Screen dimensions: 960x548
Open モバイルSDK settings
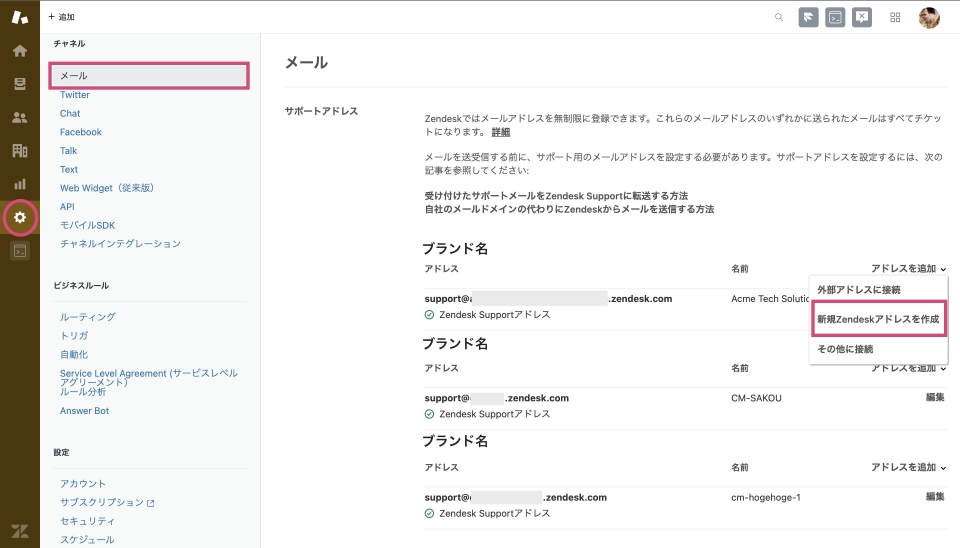pyautogui.click(x=88, y=225)
